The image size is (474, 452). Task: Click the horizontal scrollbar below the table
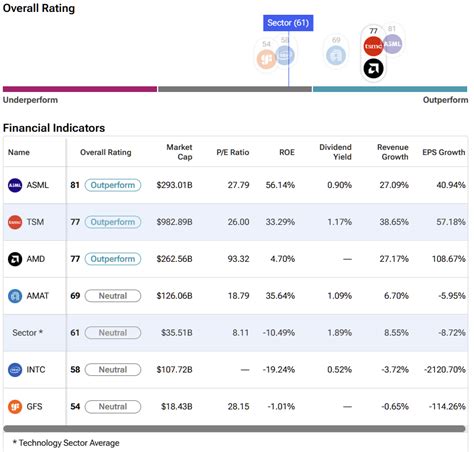[x=234, y=429]
